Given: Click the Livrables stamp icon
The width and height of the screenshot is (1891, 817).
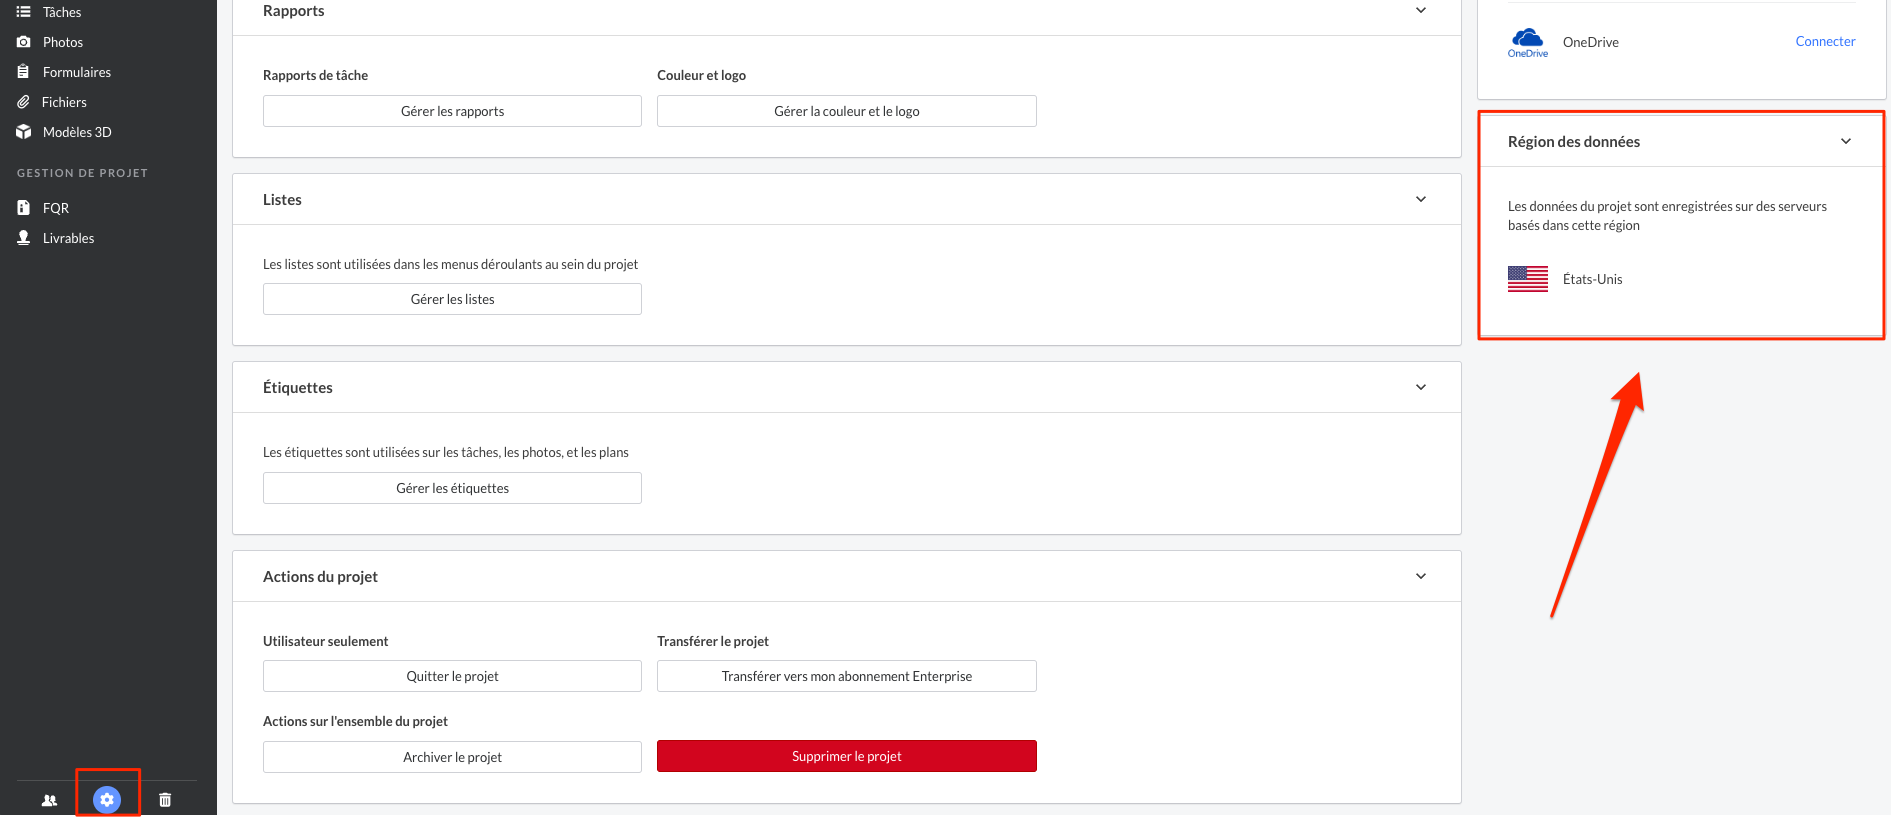Looking at the screenshot, I should pos(23,238).
